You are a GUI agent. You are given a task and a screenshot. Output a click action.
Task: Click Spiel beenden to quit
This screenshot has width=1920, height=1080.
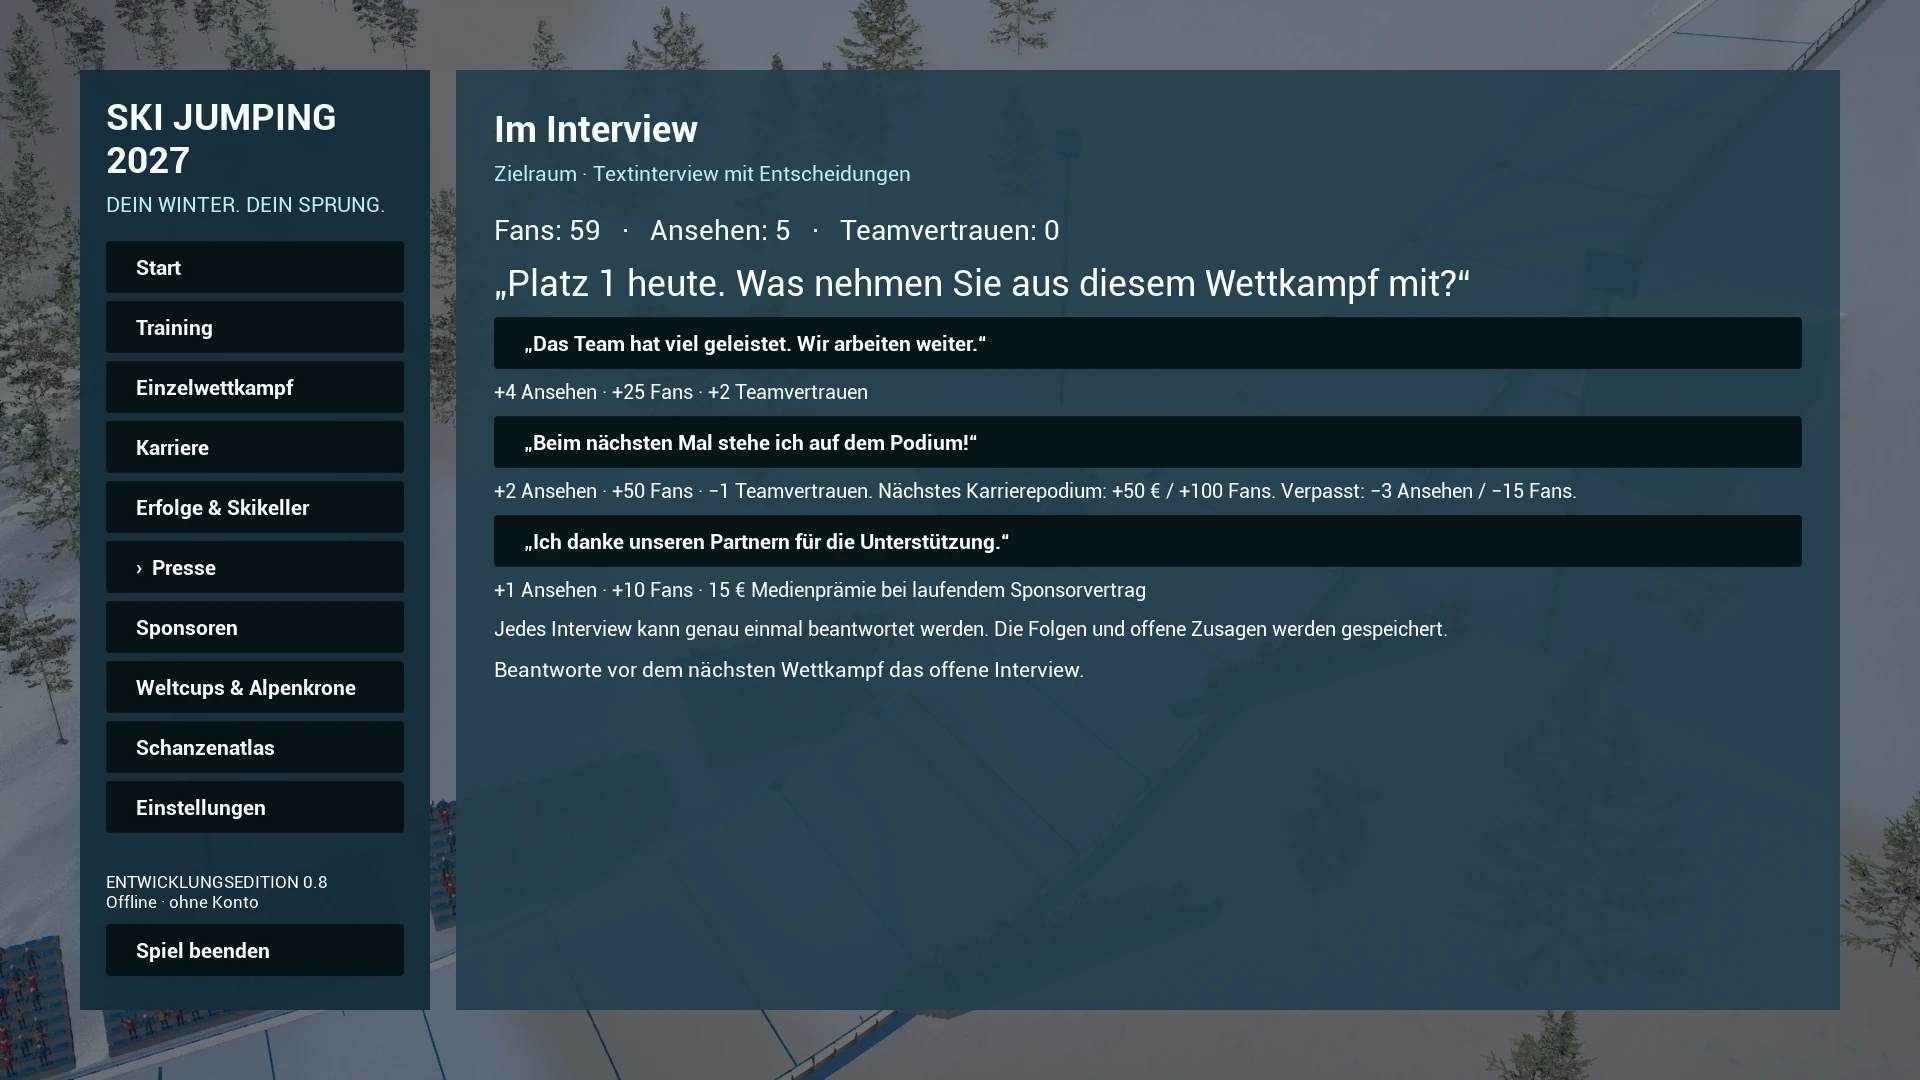tap(255, 950)
